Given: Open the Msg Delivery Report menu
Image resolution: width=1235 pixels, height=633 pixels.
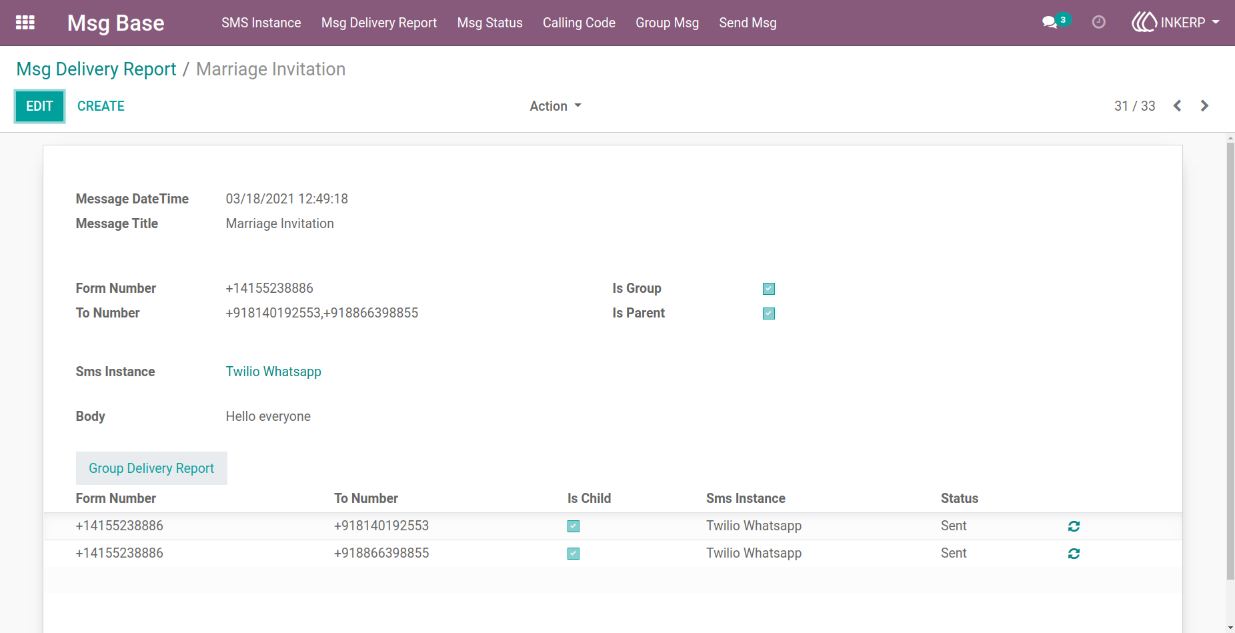Looking at the screenshot, I should pyautogui.click(x=379, y=22).
